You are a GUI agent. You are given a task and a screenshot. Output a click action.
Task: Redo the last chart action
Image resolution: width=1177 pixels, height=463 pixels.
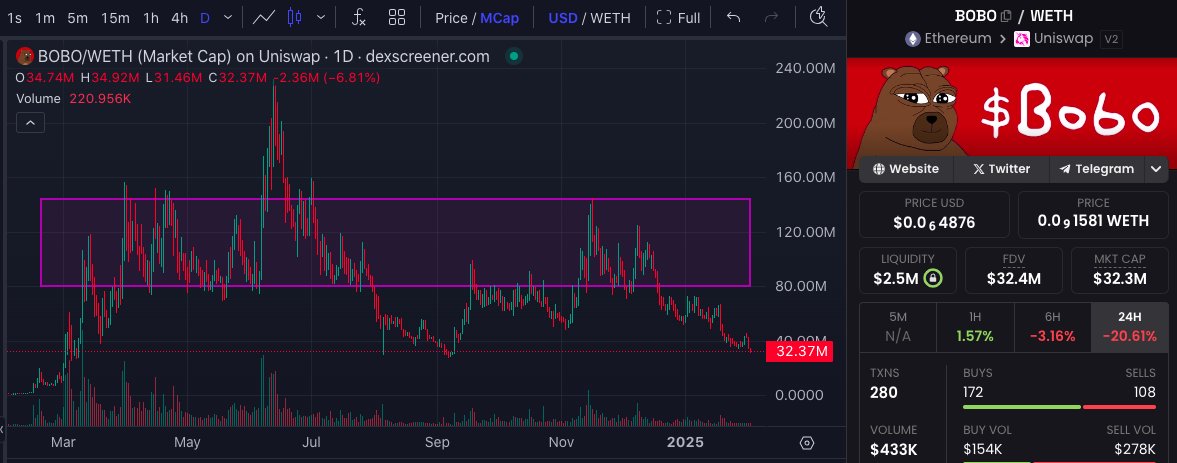pos(771,17)
